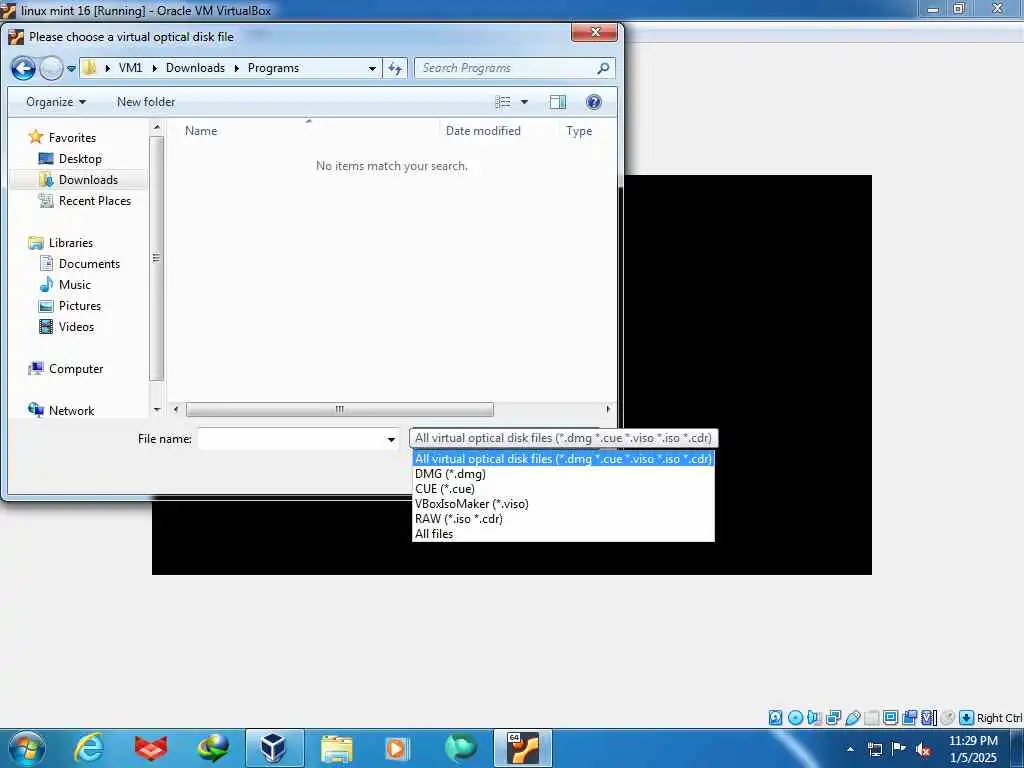Open the view options dropdown arrow
The width and height of the screenshot is (1024, 768).
[524, 102]
